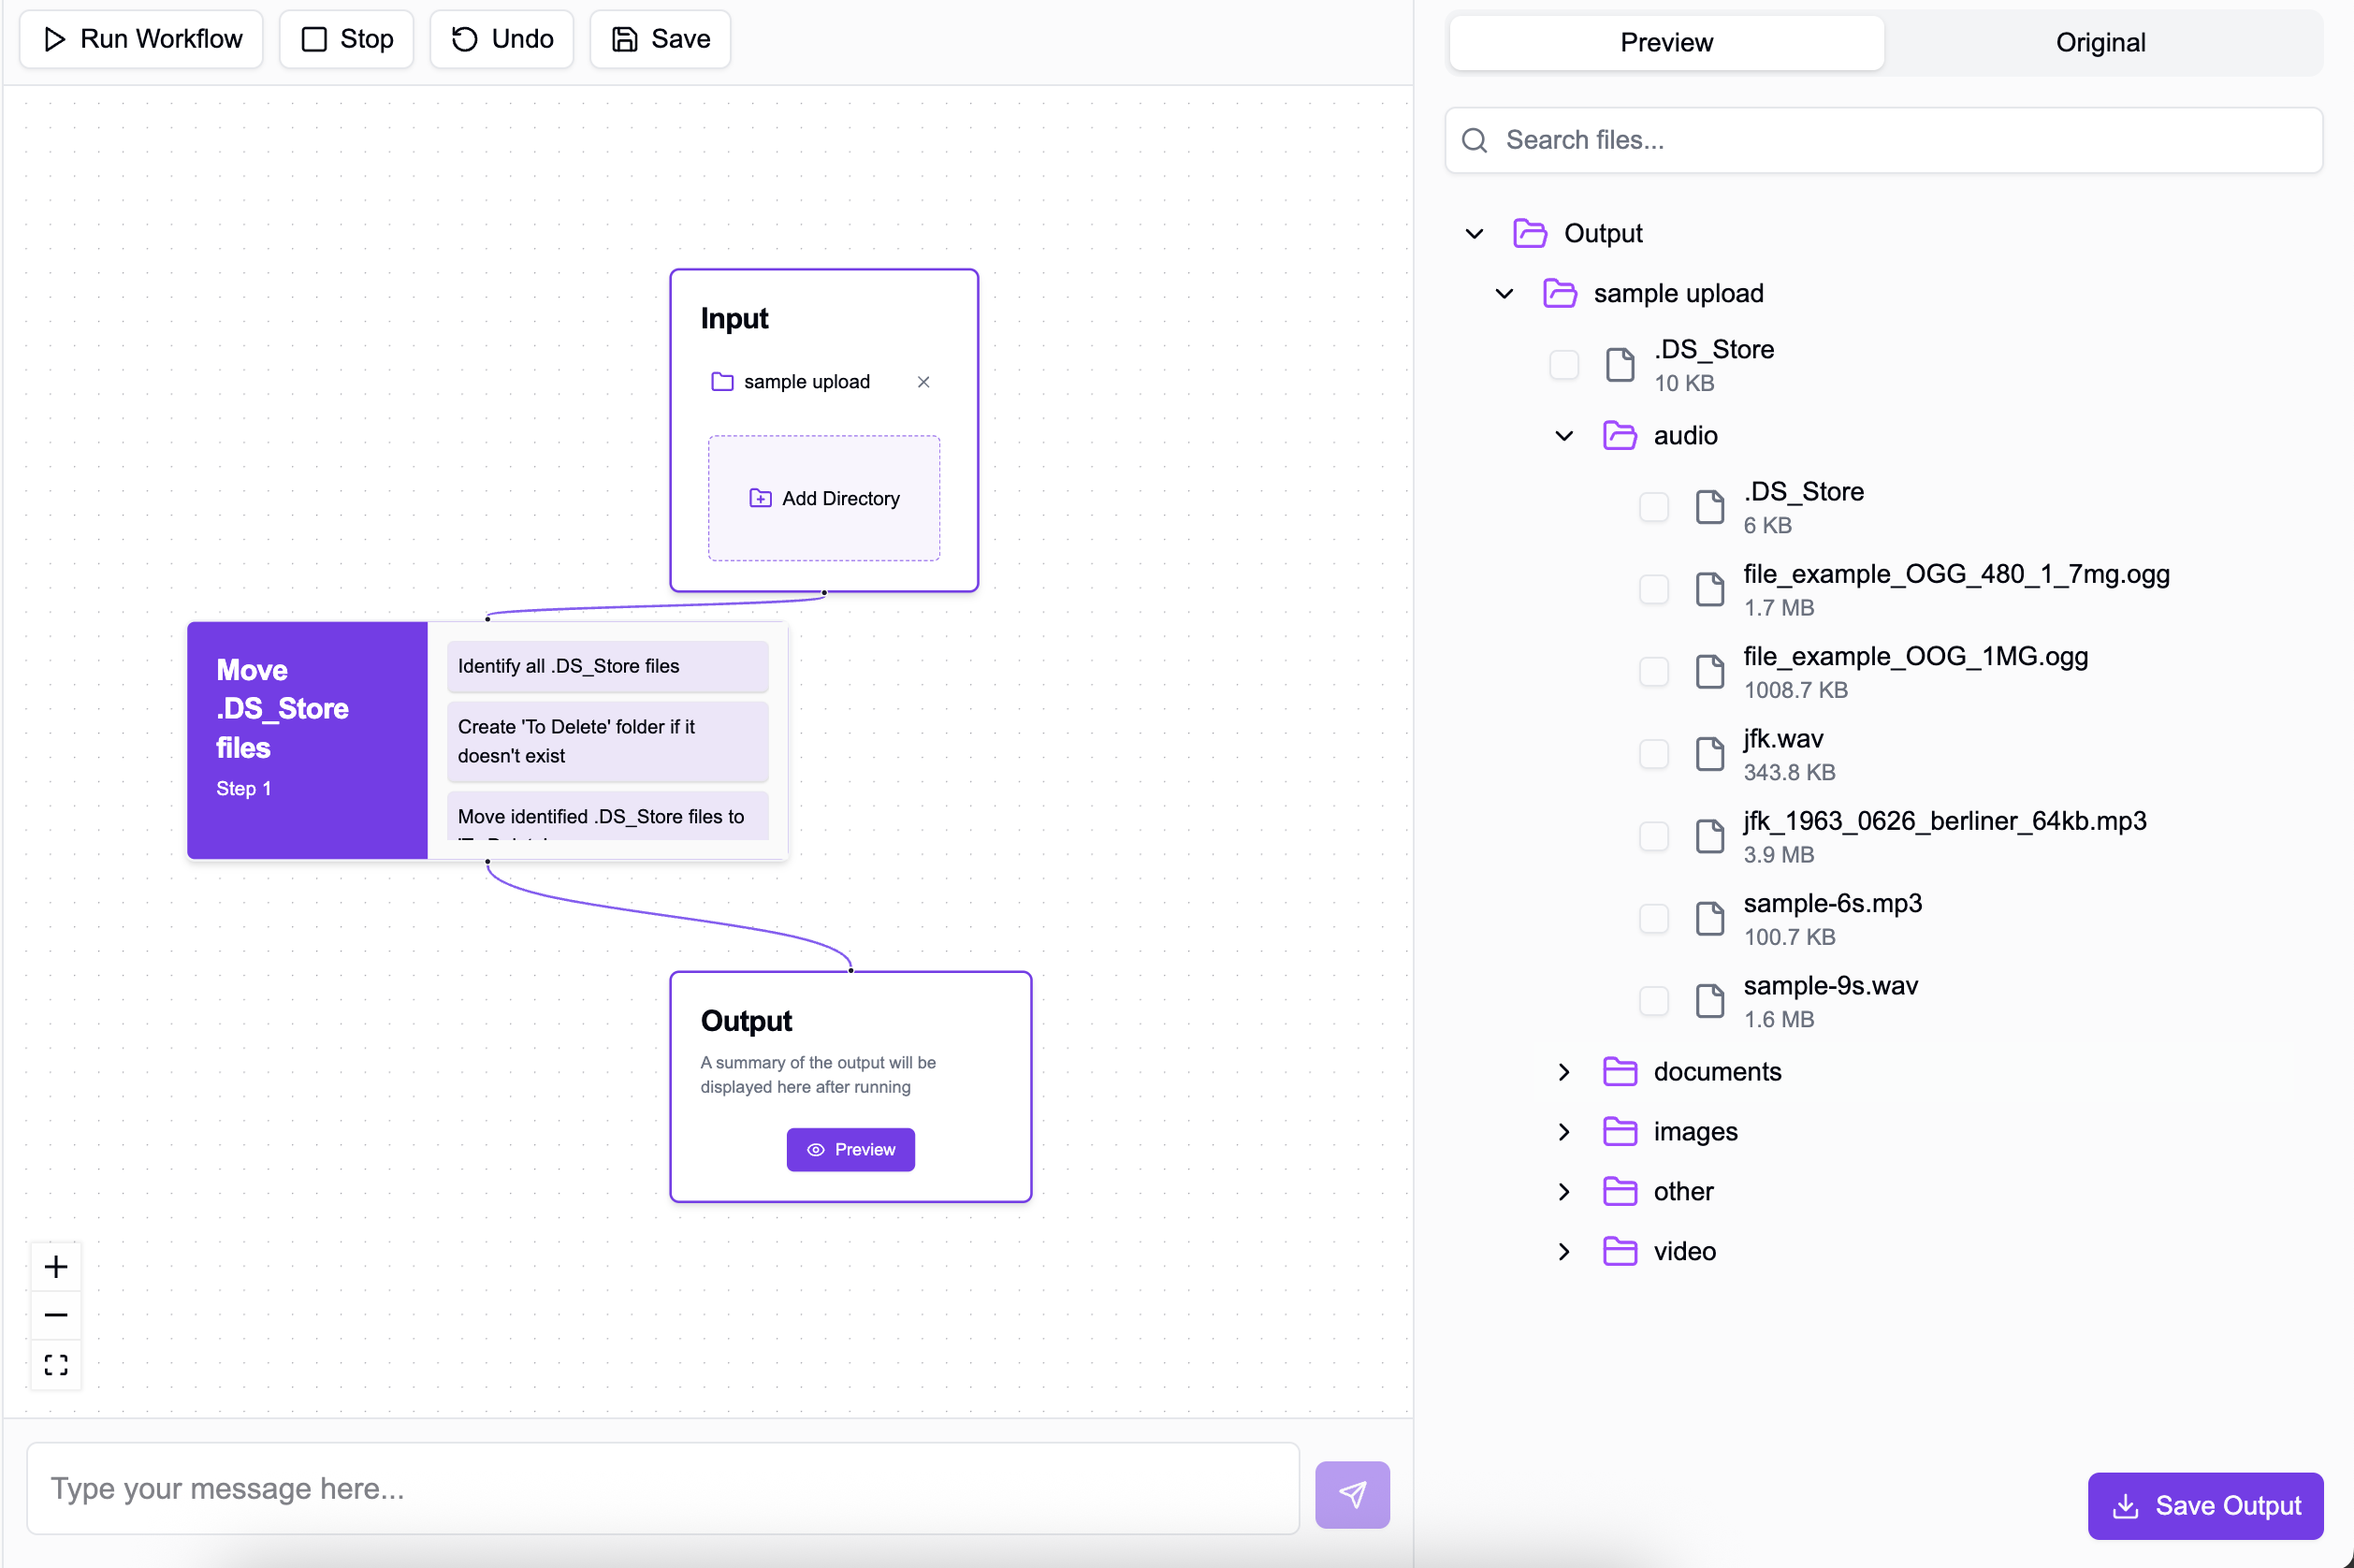Expand the video folder
2354x1568 pixels.
(1564, 1251)
